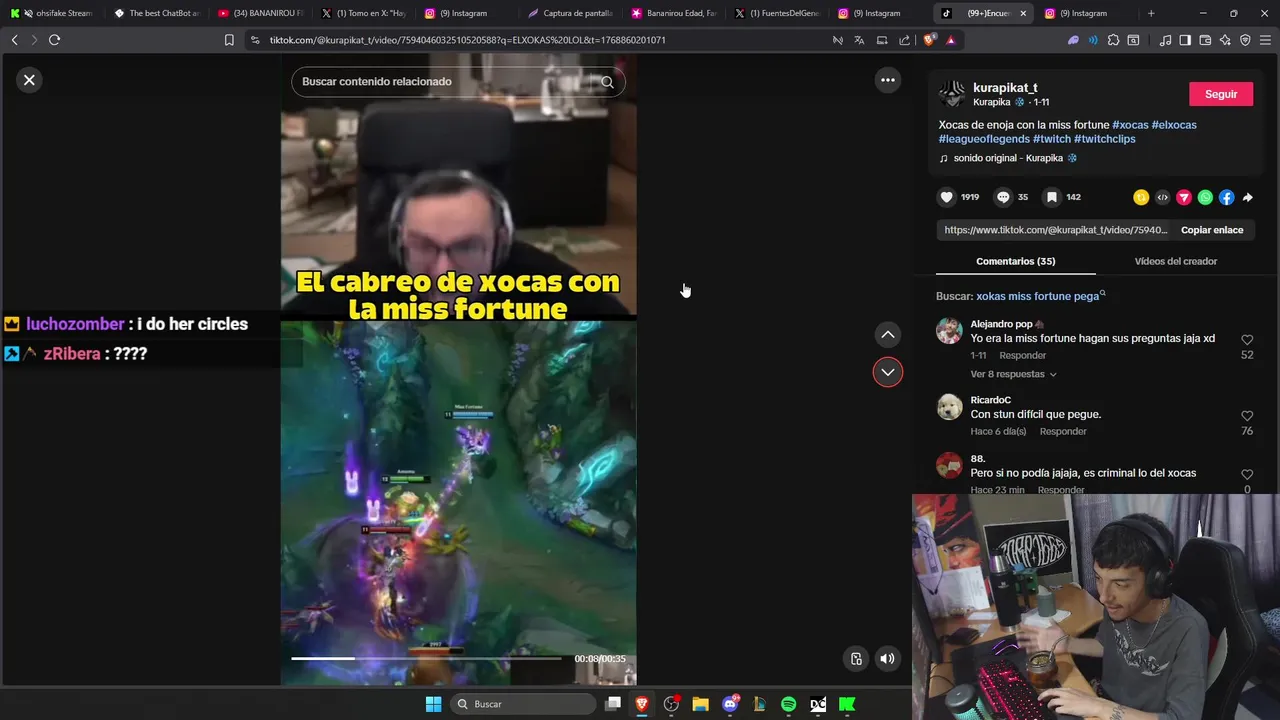
Task: Share the video to WhatsApp
Action: coord(1205,197)
